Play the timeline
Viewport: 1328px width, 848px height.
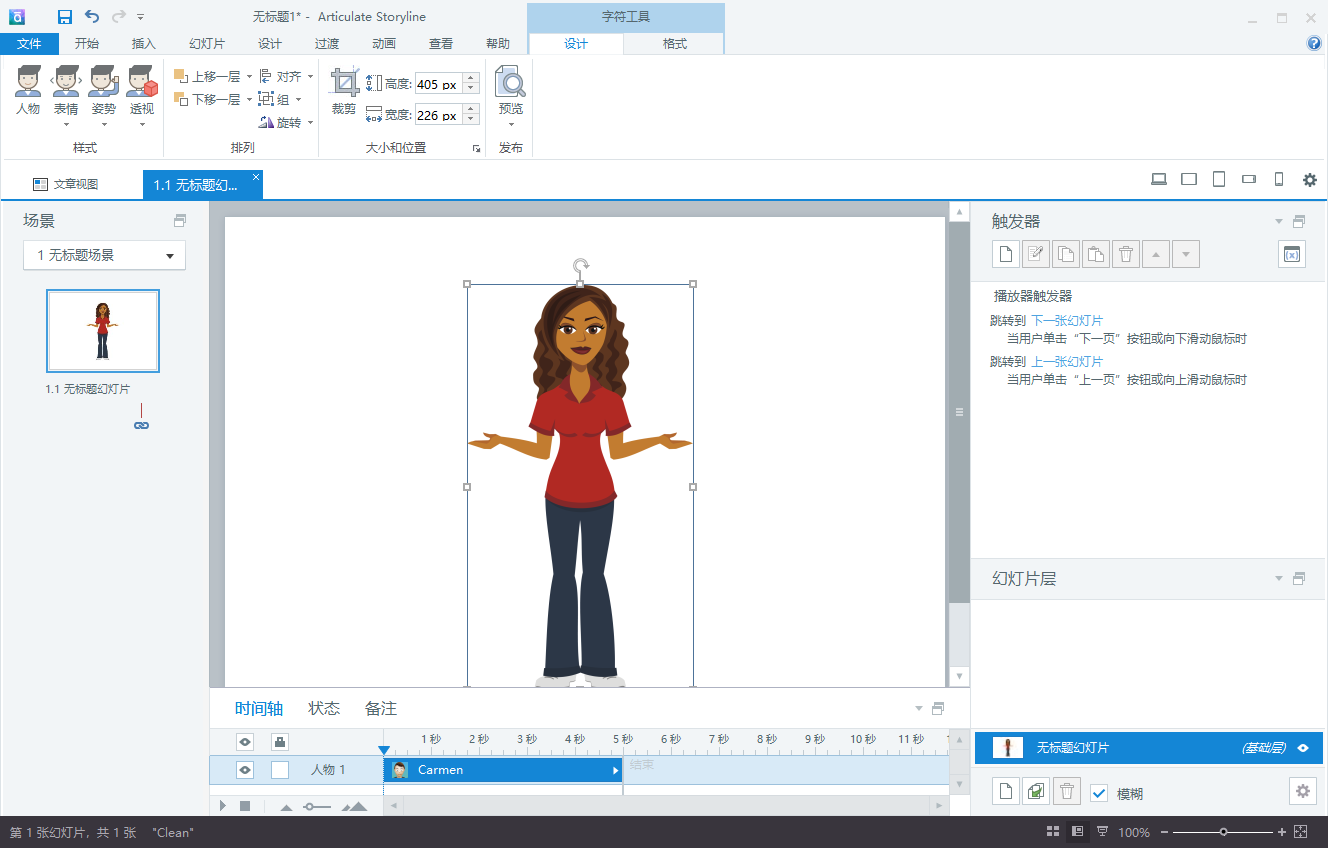point(223,806)
